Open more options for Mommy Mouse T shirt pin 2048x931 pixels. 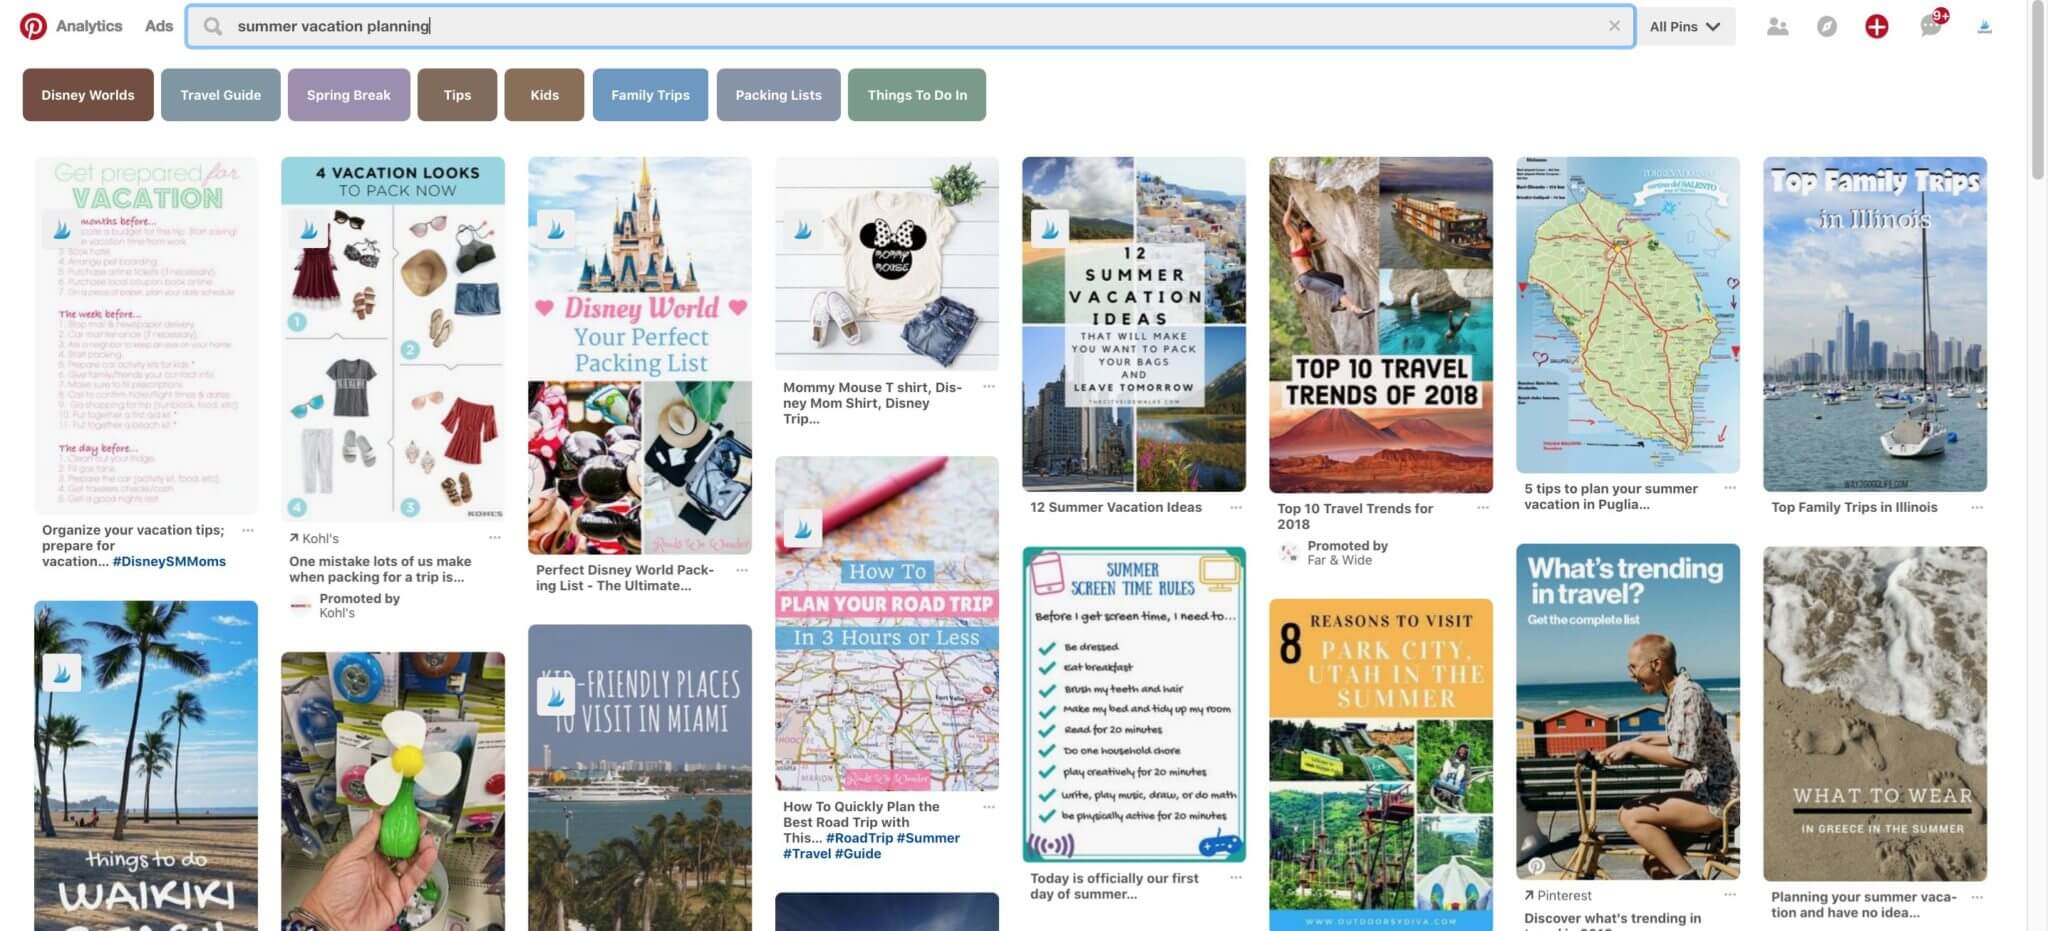tap(989, 387)
